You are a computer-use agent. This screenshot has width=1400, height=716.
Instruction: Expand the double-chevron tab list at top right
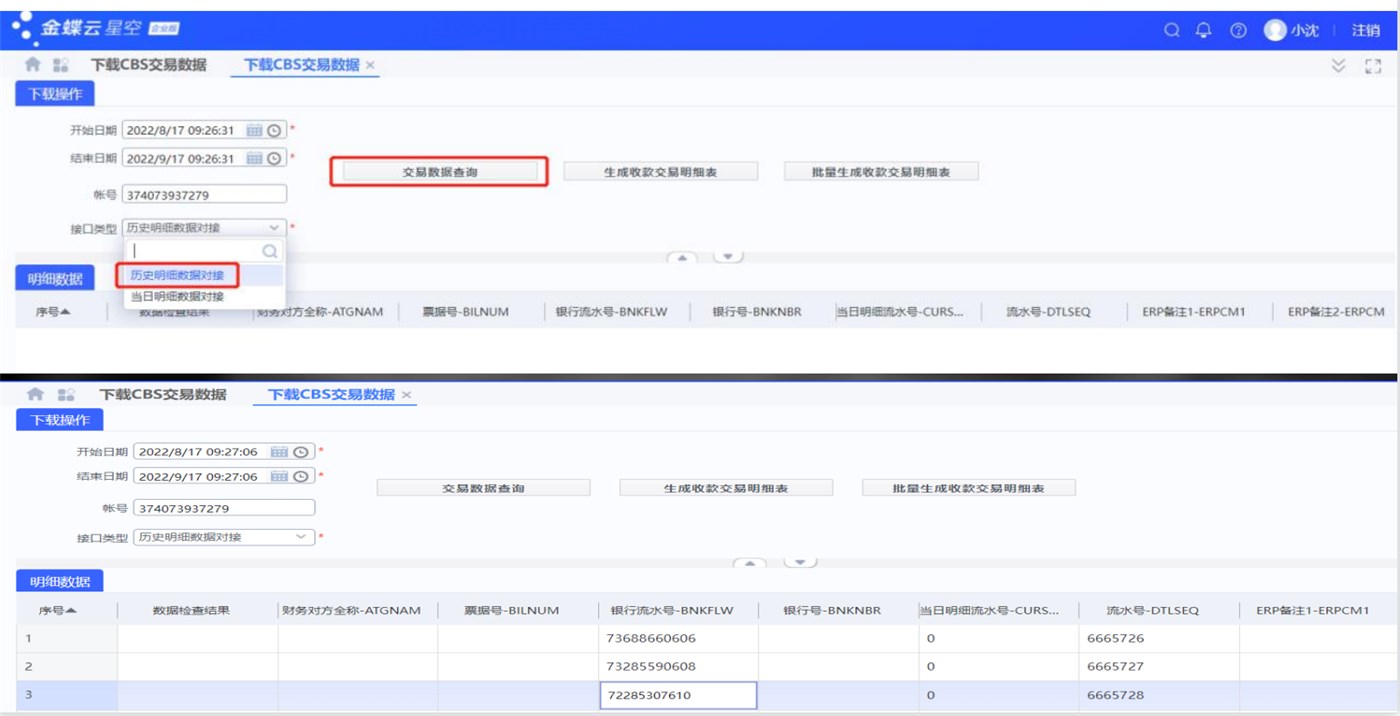[1339, 66]
